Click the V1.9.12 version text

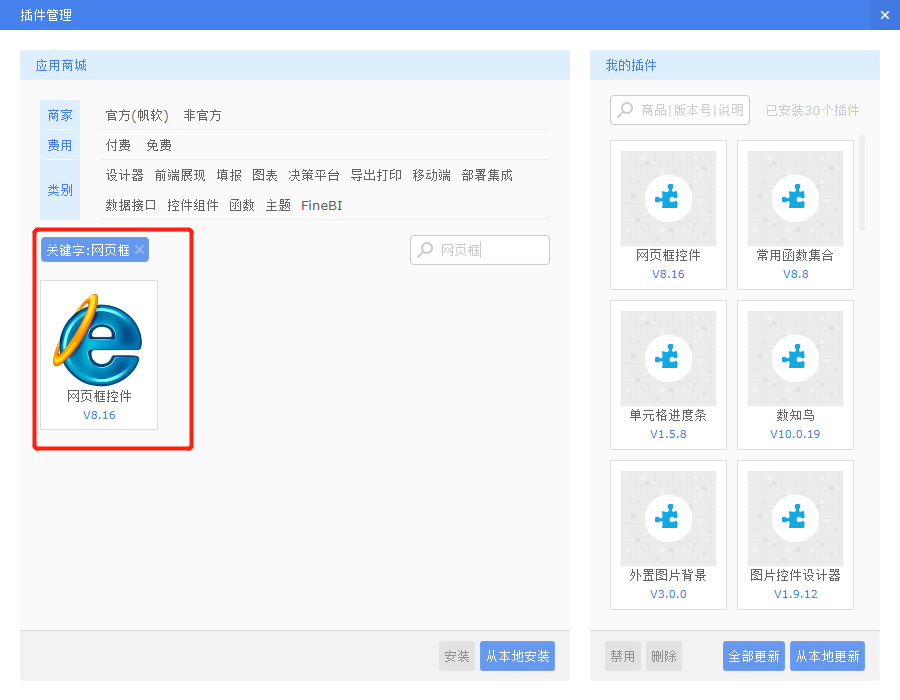tap(795, 594)
